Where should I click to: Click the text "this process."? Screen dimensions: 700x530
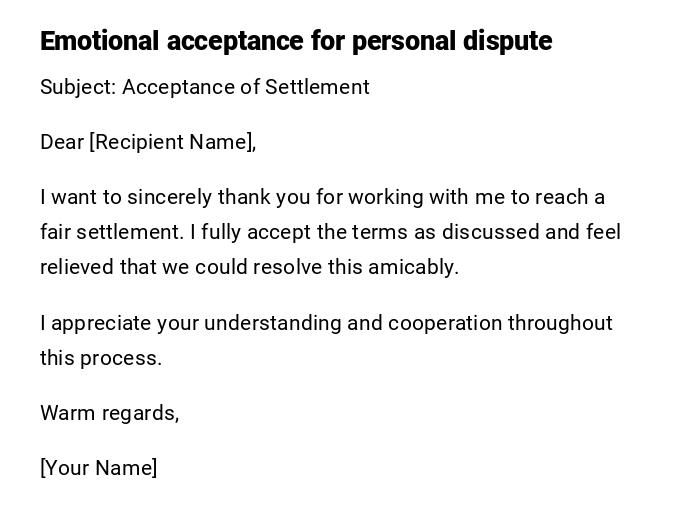101,358
